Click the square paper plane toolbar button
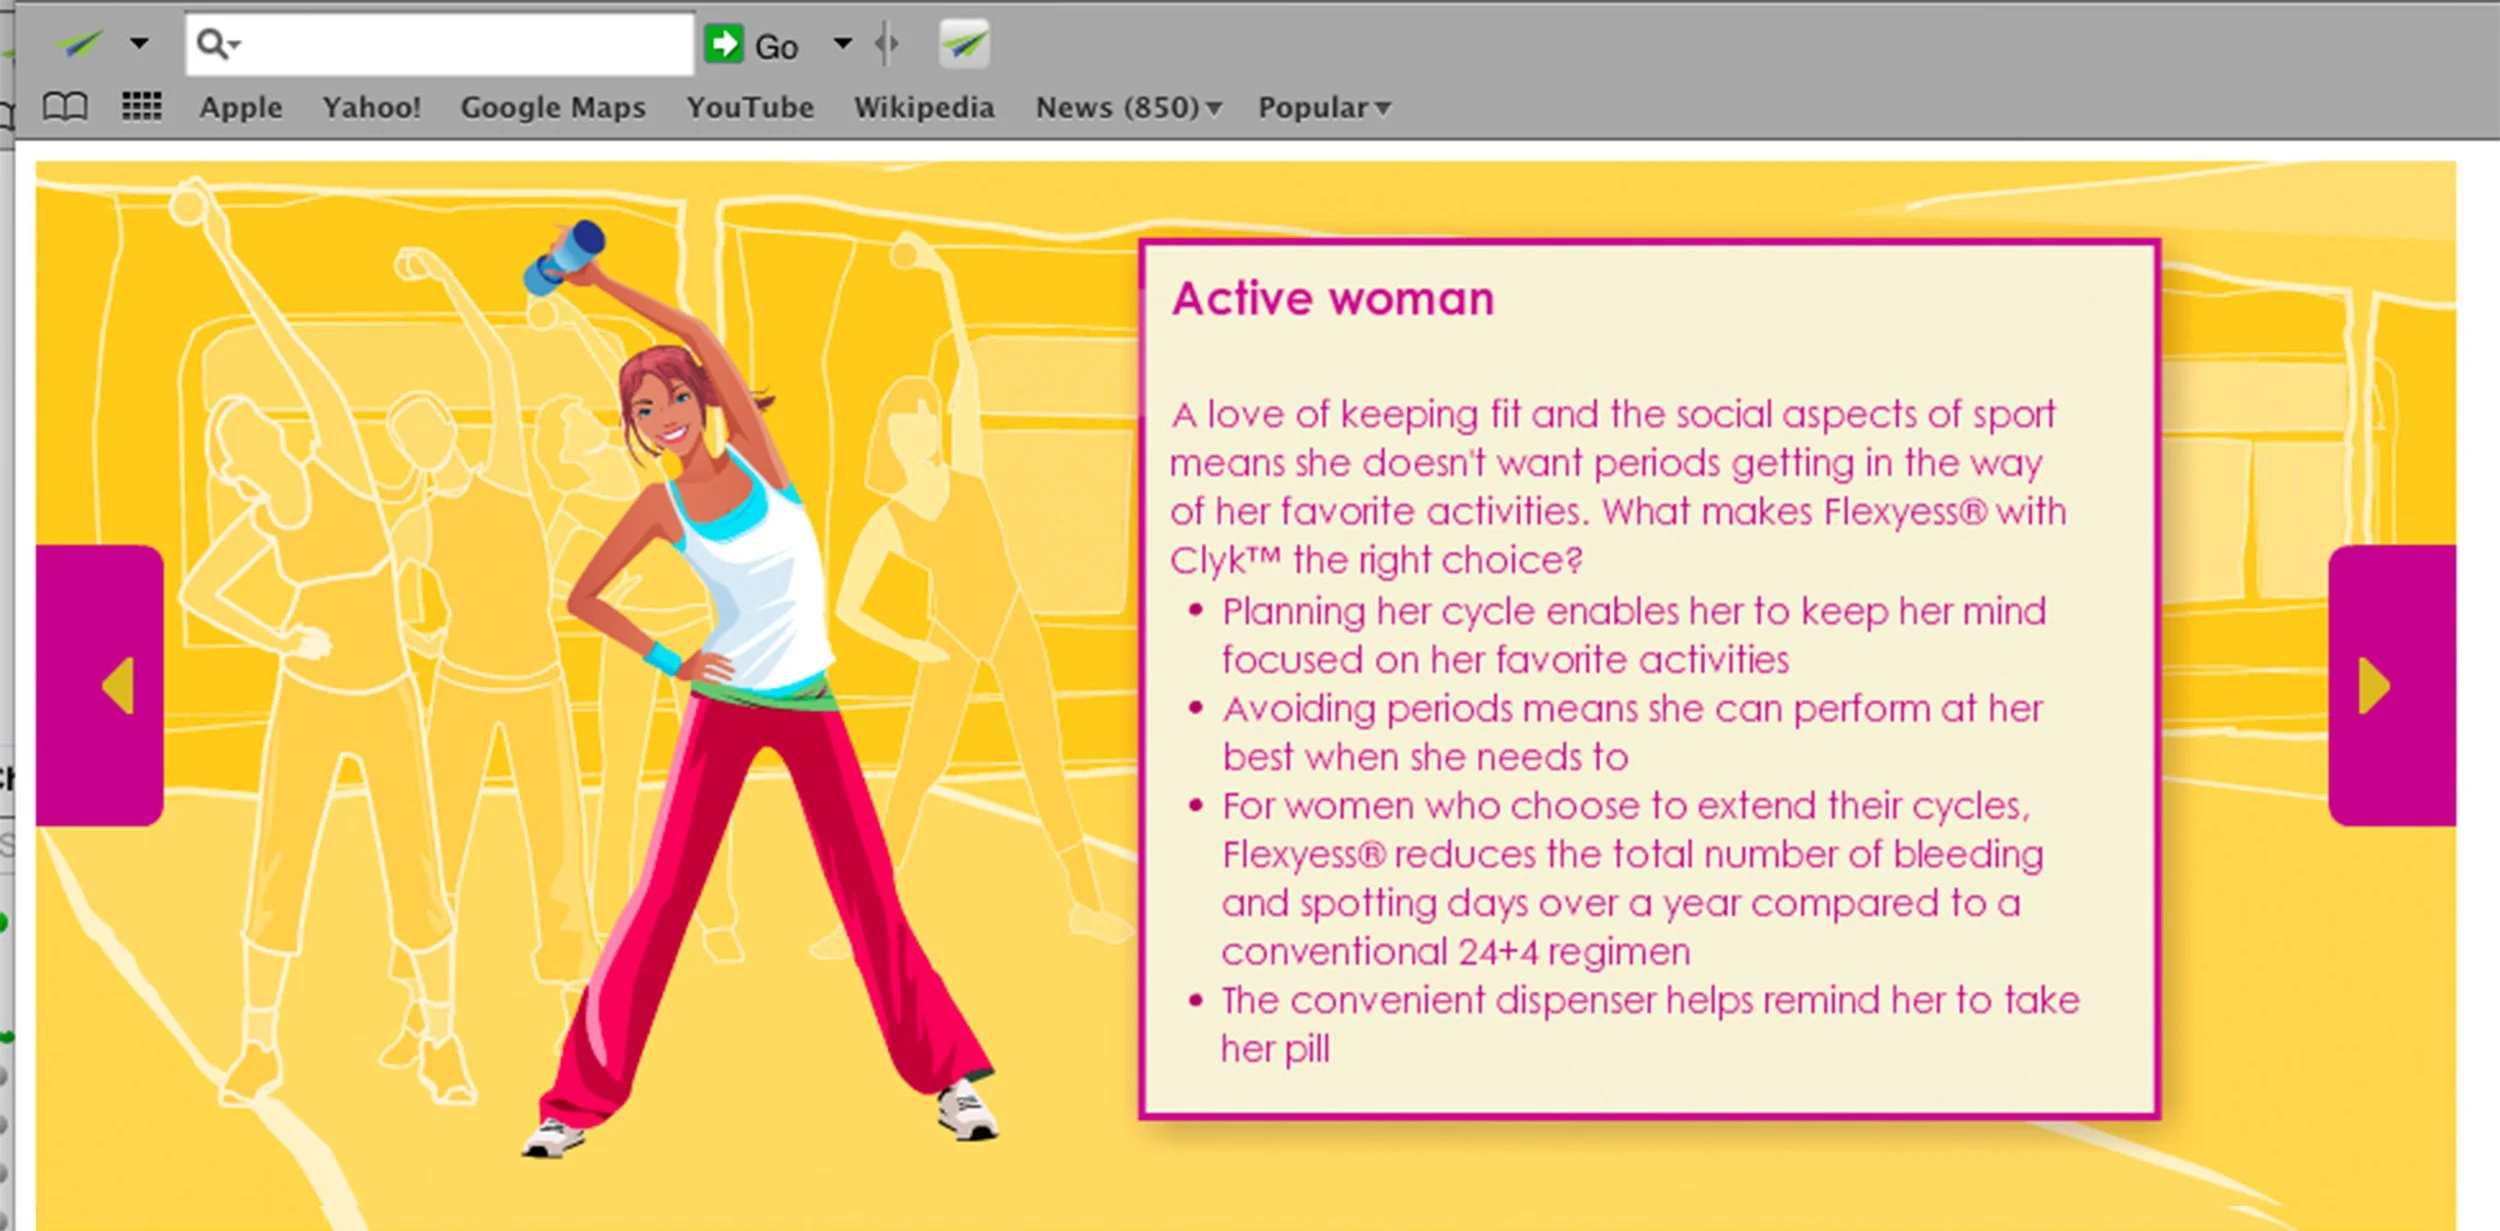Screen dimensions: 2500x1231 964,44
